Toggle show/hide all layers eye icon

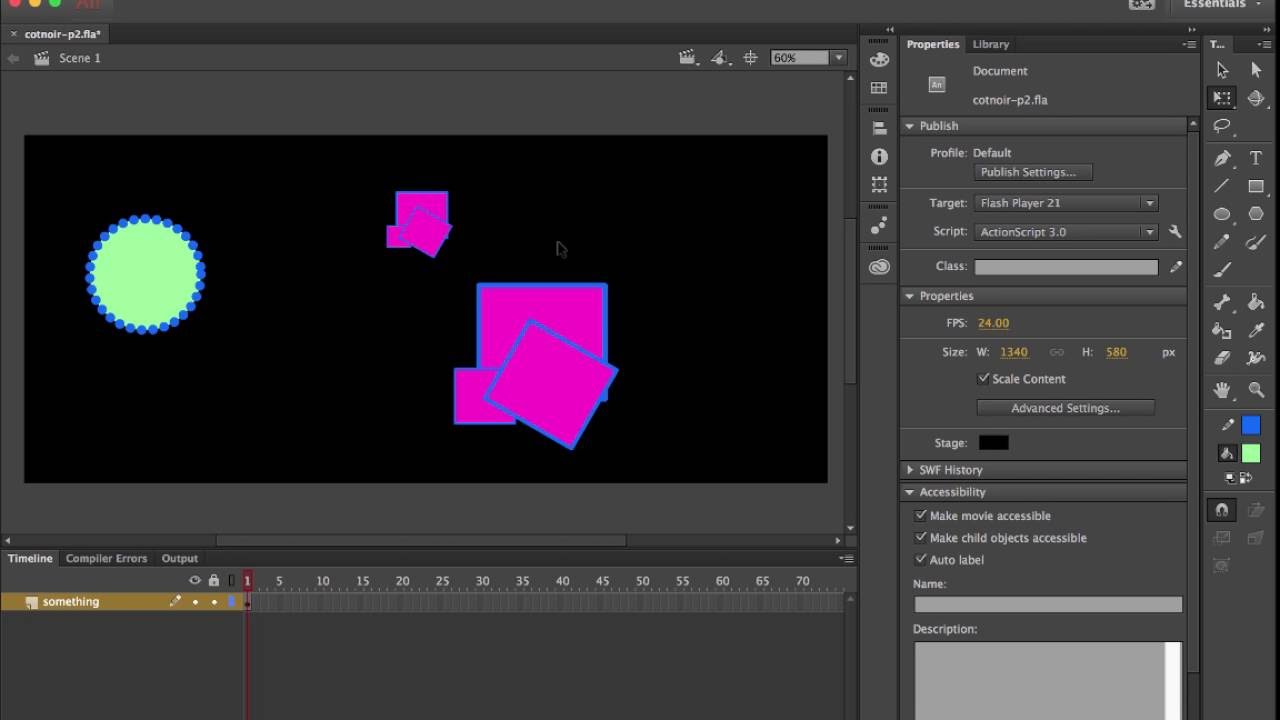pyautogui.click(x=195, y=580)
